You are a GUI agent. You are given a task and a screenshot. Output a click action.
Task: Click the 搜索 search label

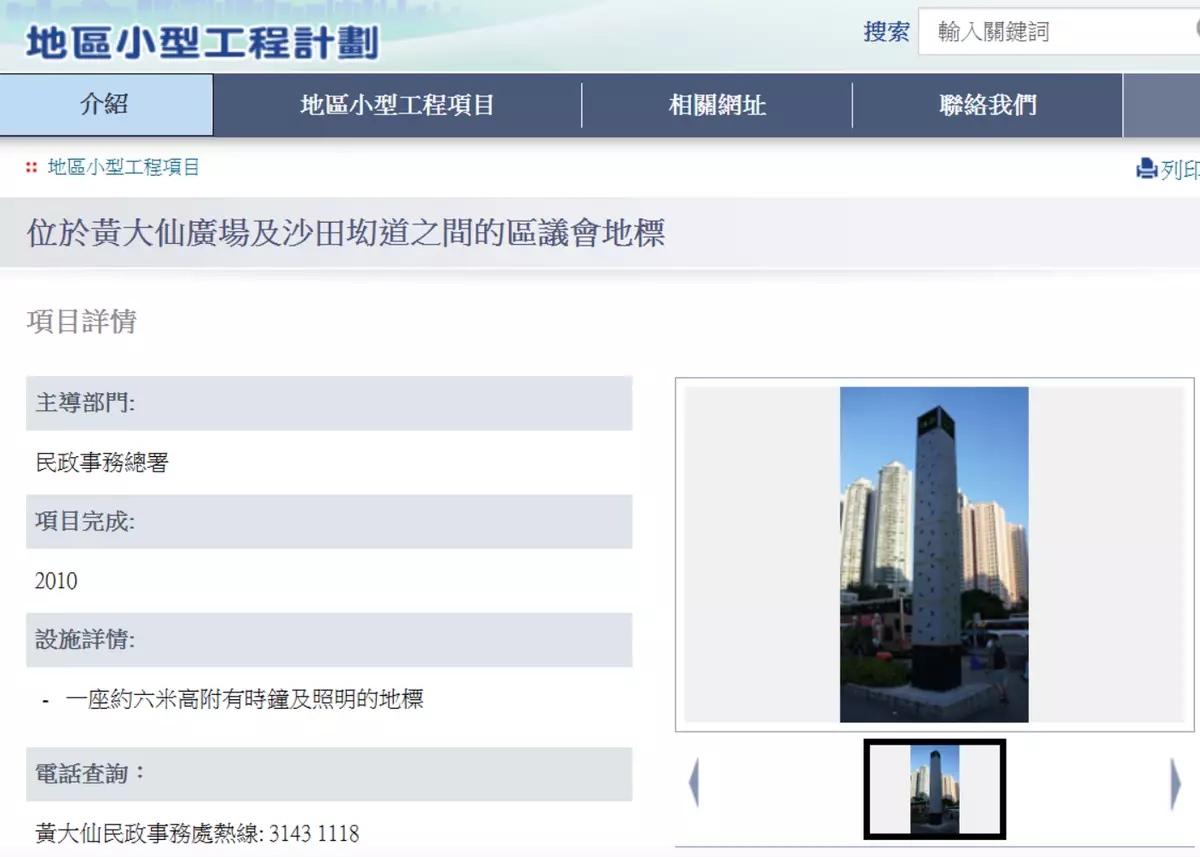pyautogui.click(x=886, y=32)
